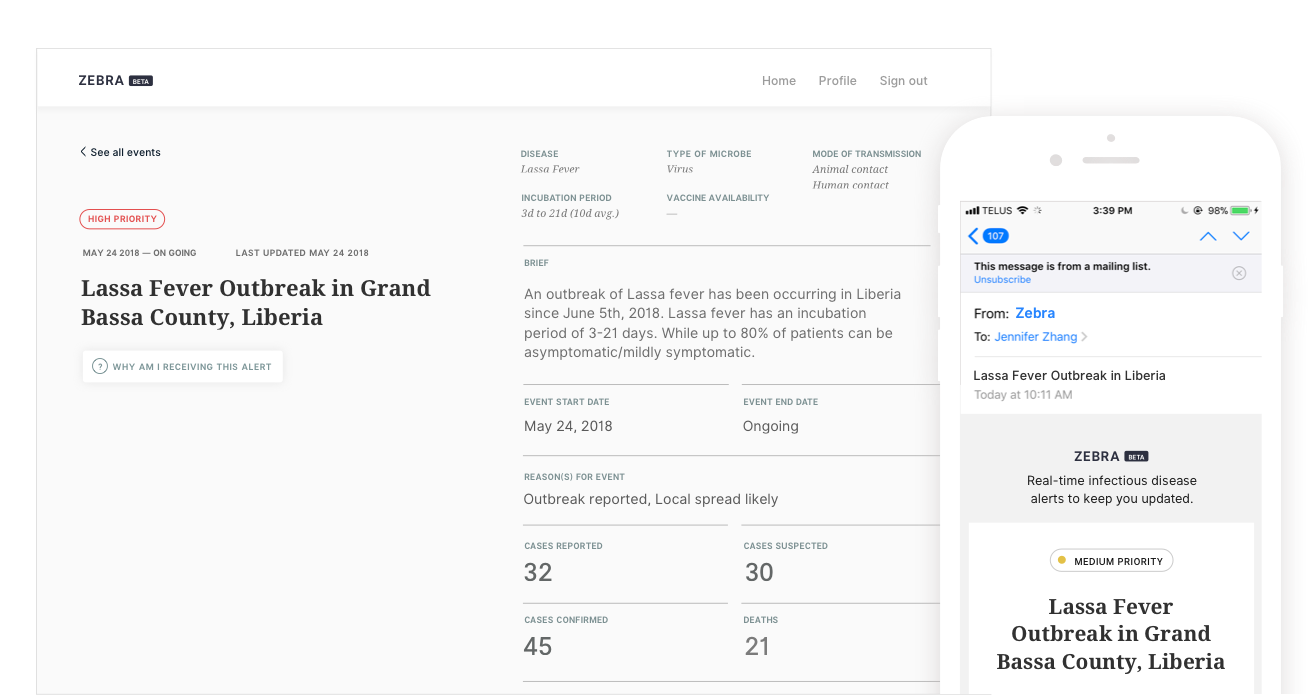1310x696 pixels.
Task: Expand recipient details chevron beside Jennifer Zhang
Action: pyautogui.click(x=1085, y=337)
